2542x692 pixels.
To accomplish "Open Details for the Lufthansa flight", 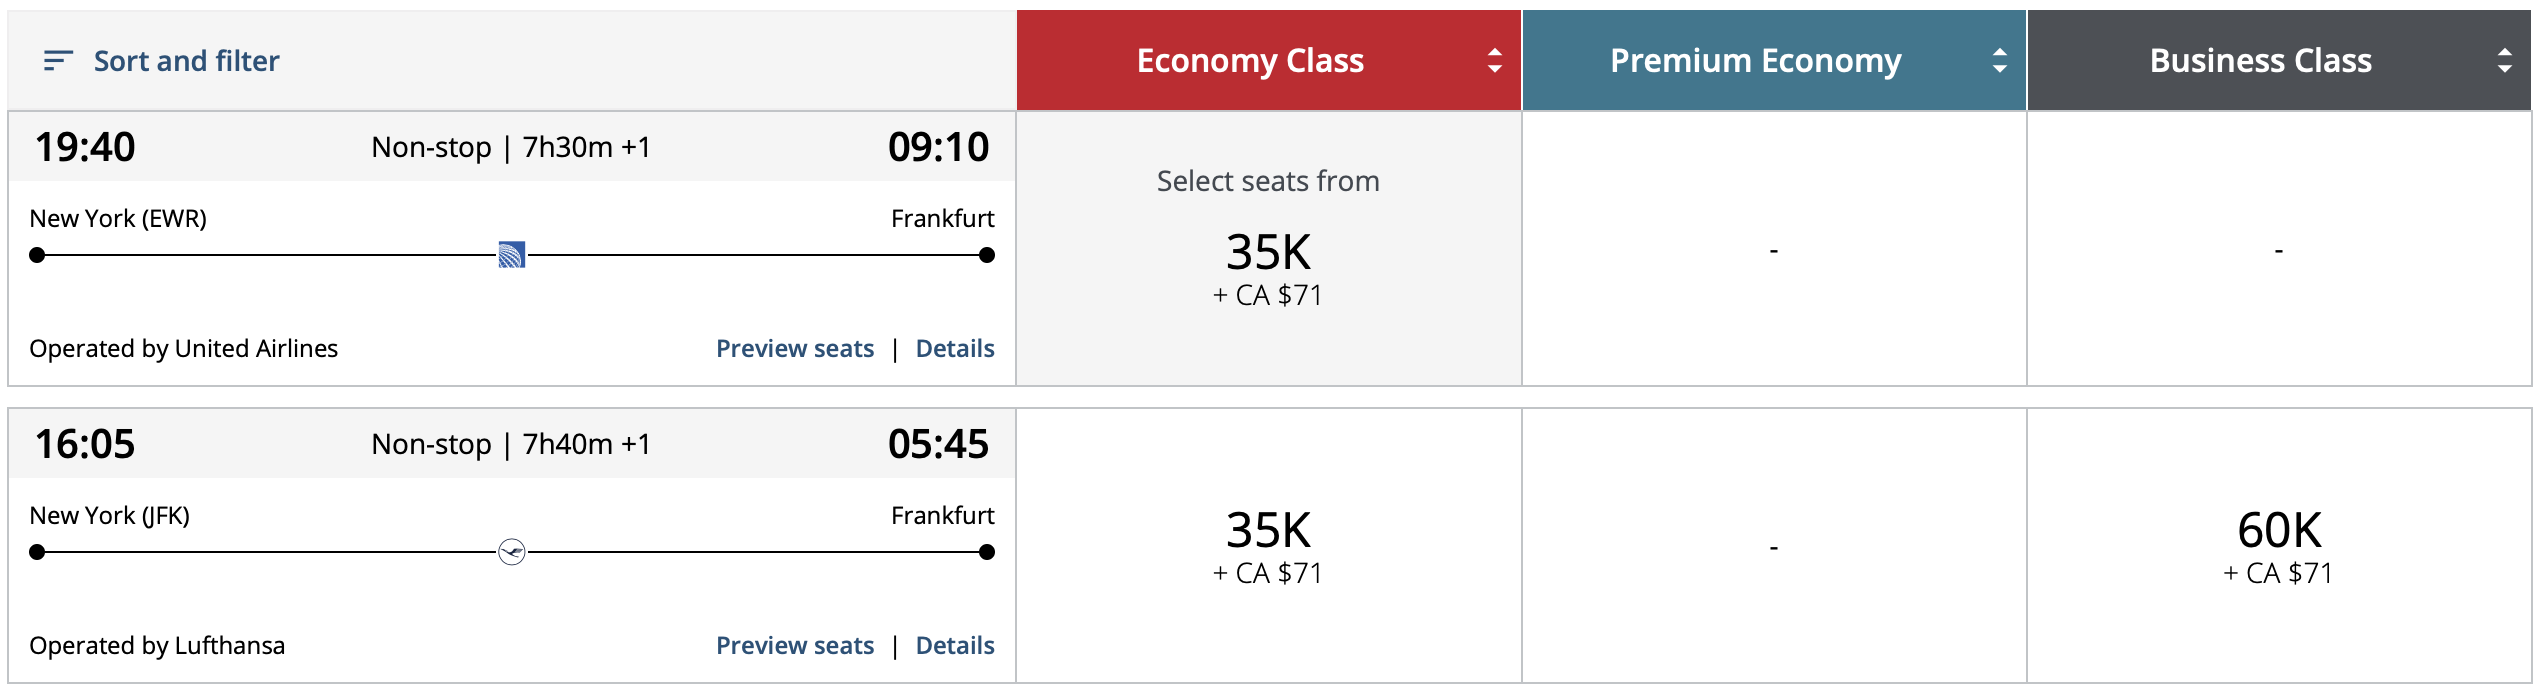I will coord(955,645).
